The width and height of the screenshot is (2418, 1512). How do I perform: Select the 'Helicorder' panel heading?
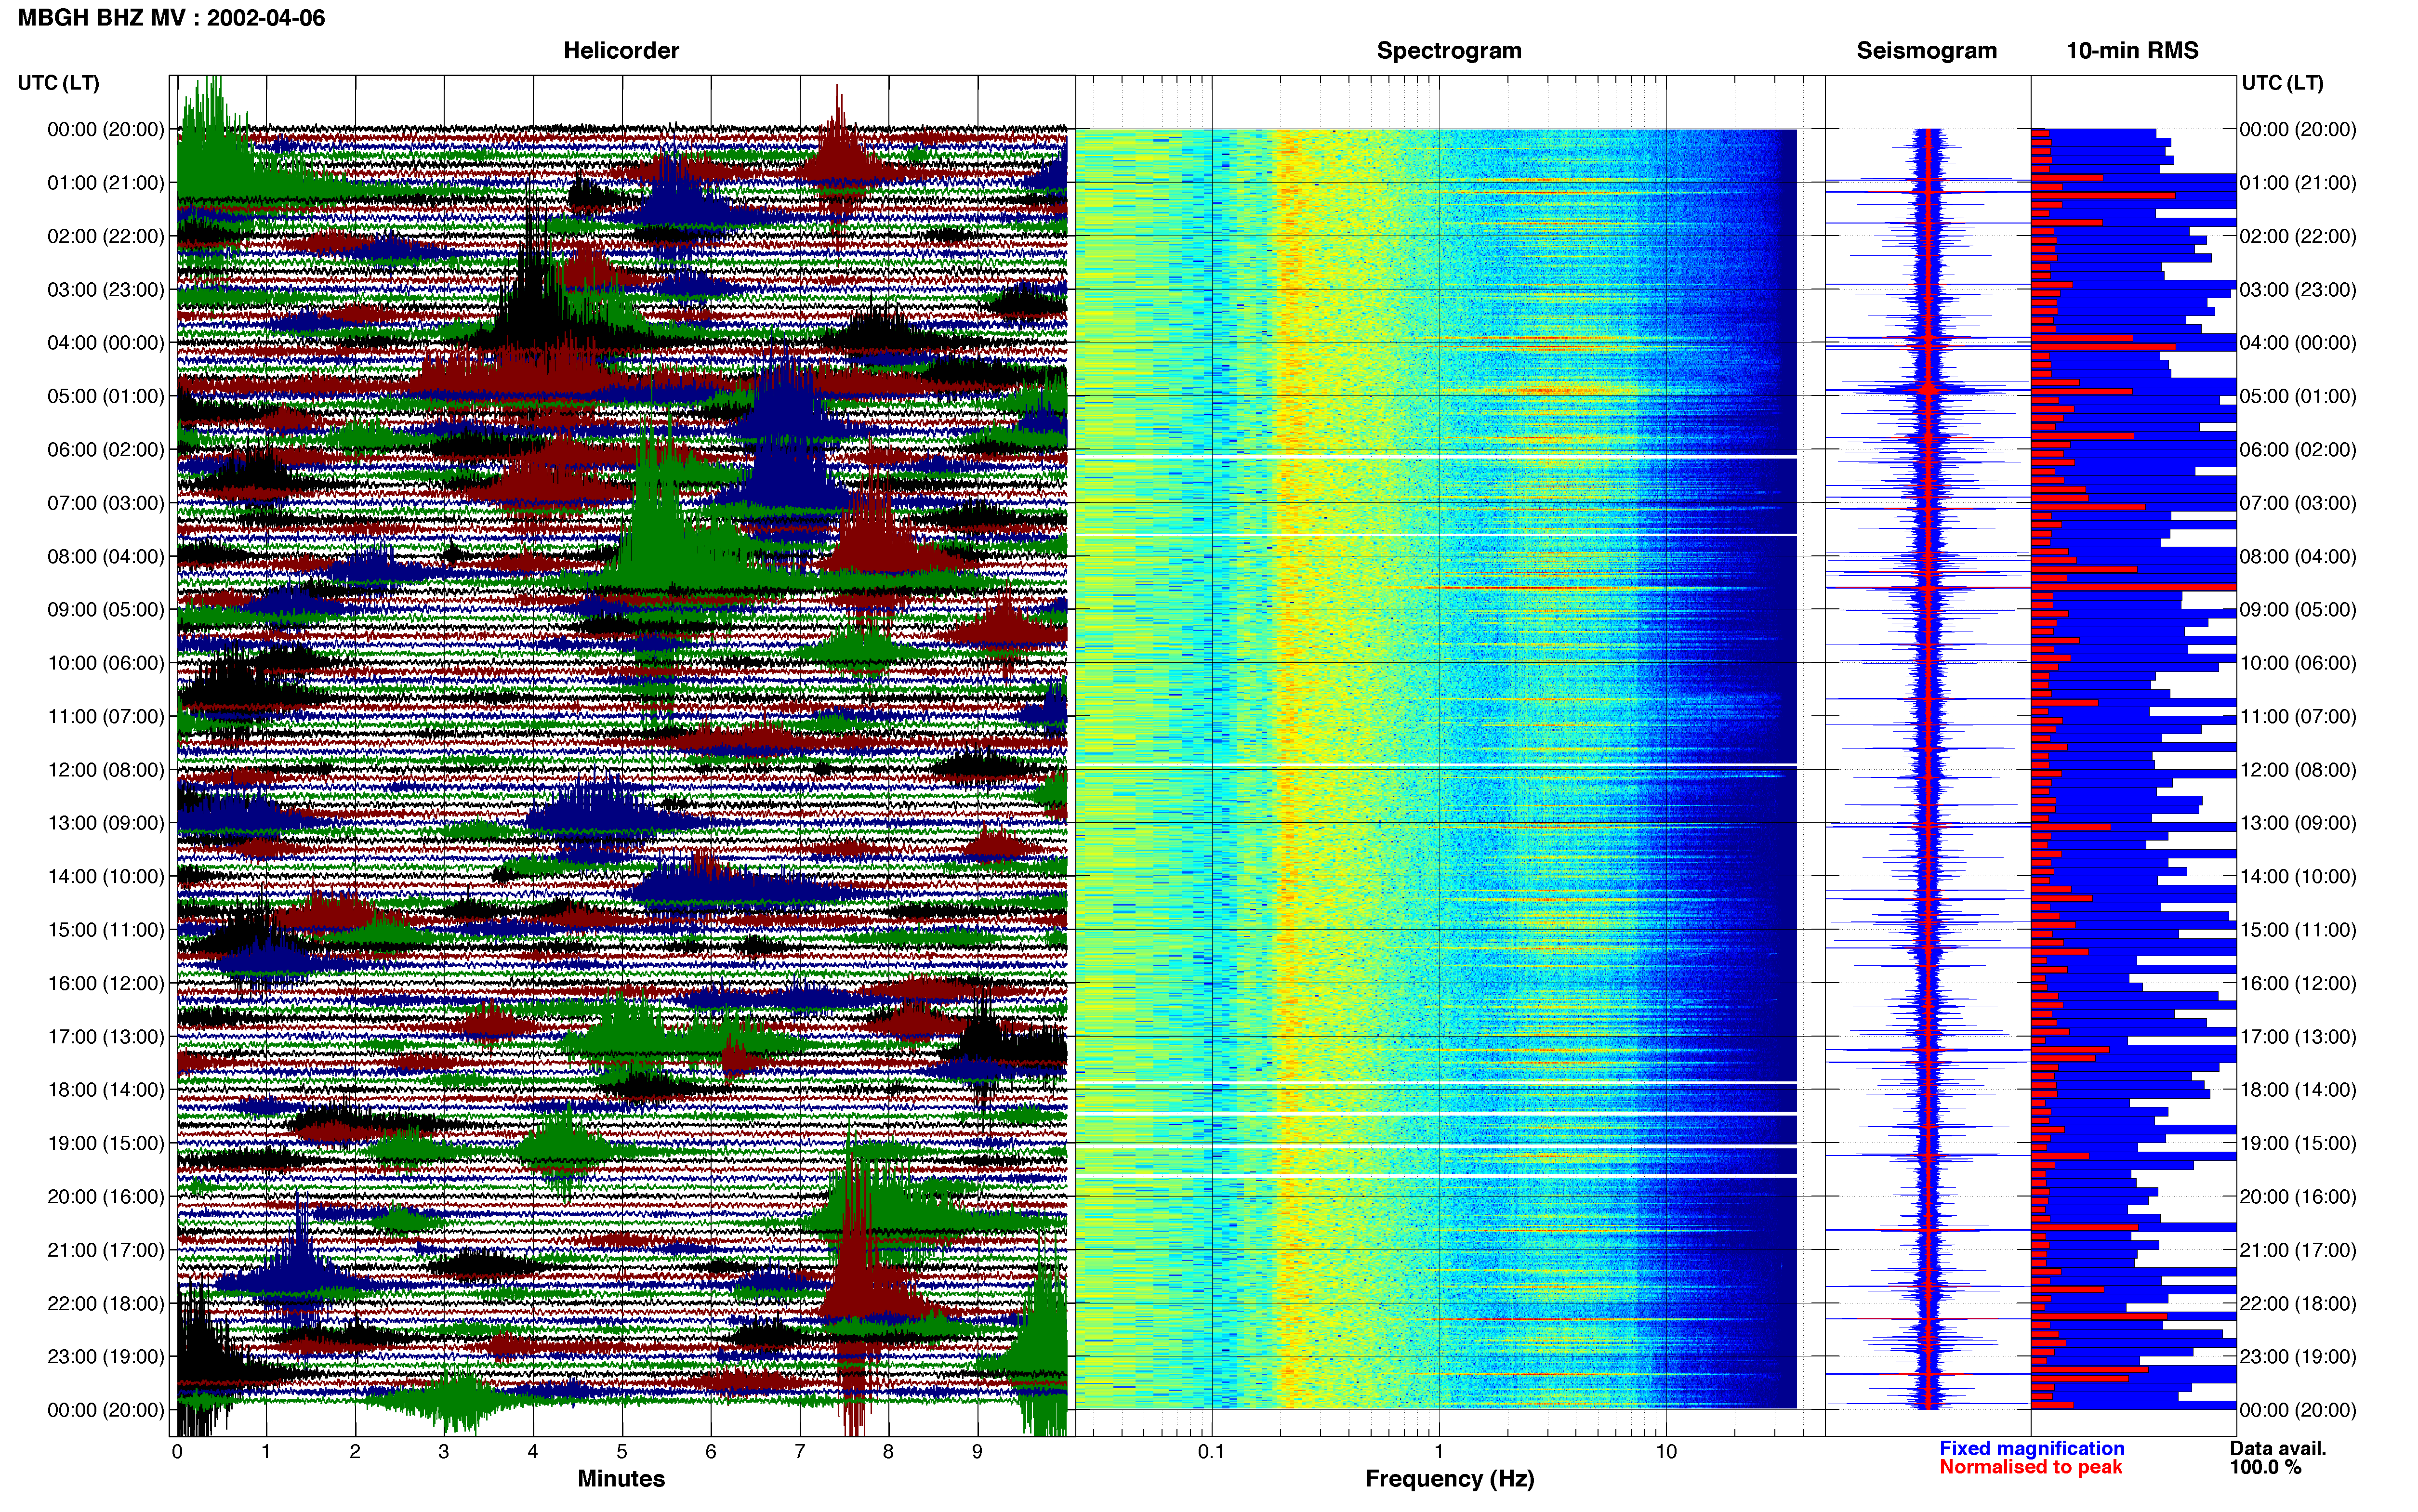click(621, 51)
